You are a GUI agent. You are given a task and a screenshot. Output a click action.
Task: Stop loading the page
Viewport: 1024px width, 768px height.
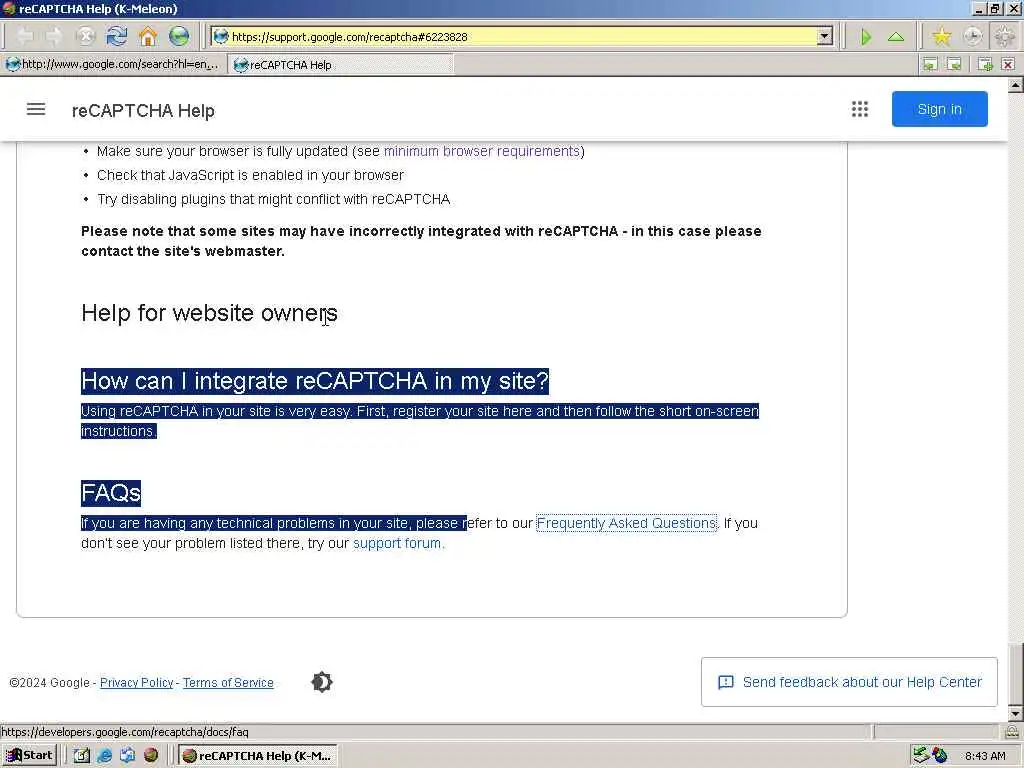point(86,37)
